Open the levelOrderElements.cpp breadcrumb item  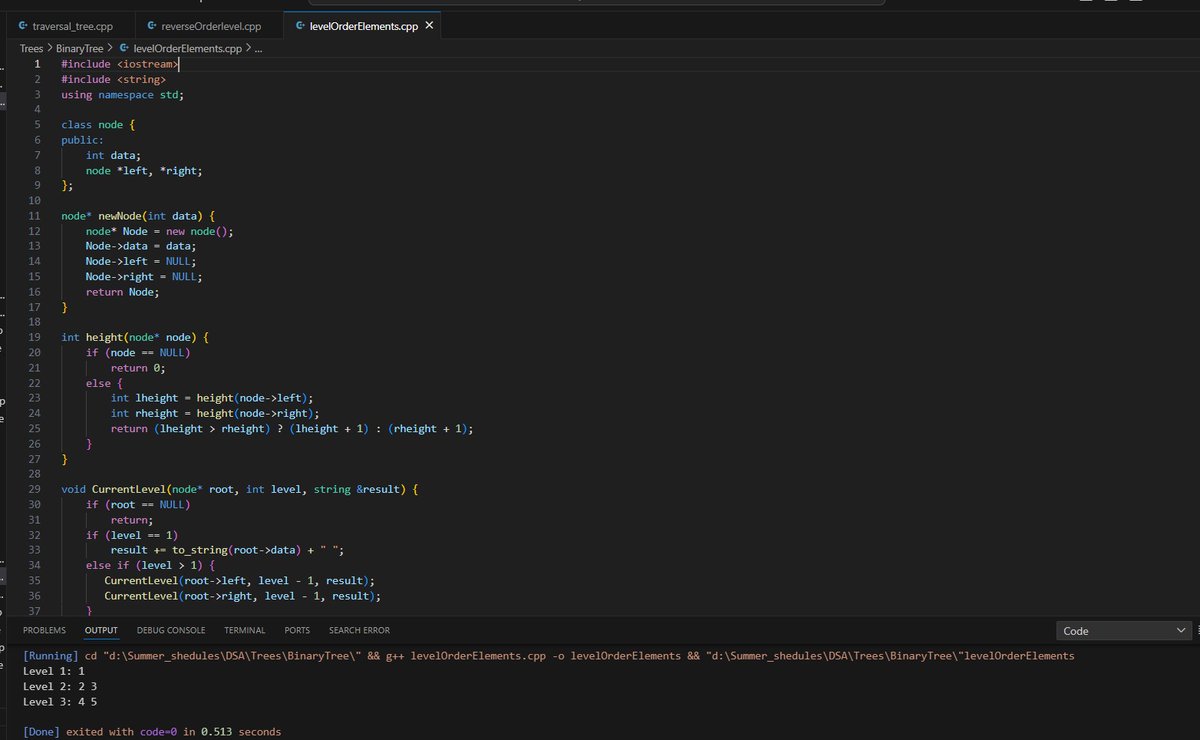(x=180, y=47)
